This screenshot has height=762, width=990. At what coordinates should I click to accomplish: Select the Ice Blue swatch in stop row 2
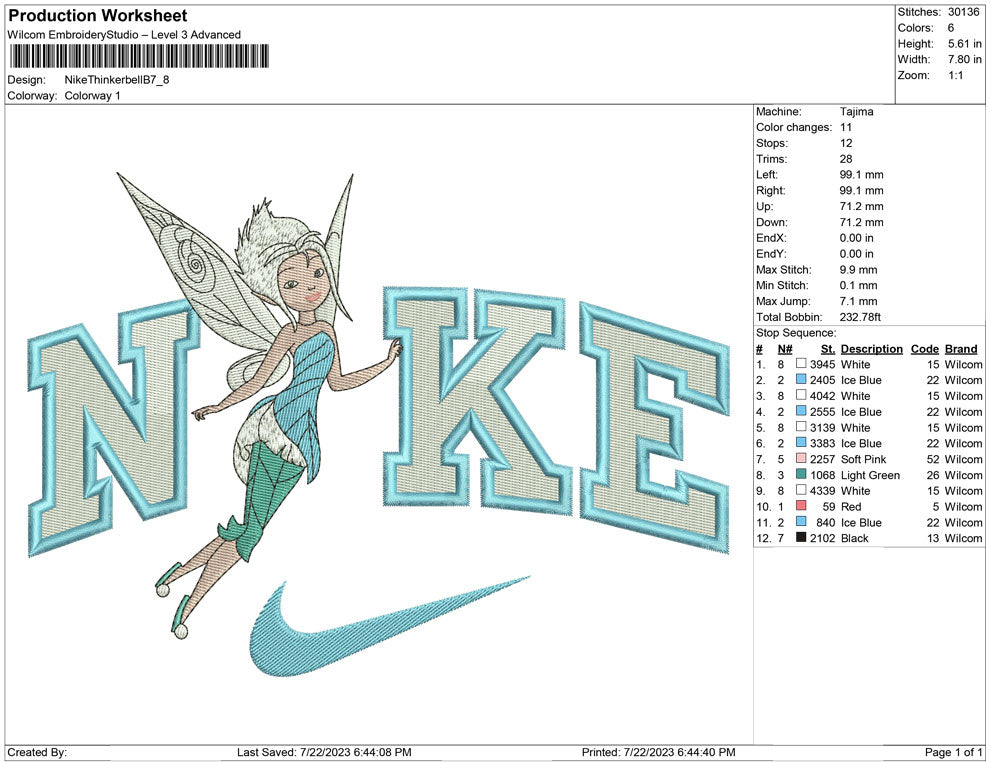[801, 379]
